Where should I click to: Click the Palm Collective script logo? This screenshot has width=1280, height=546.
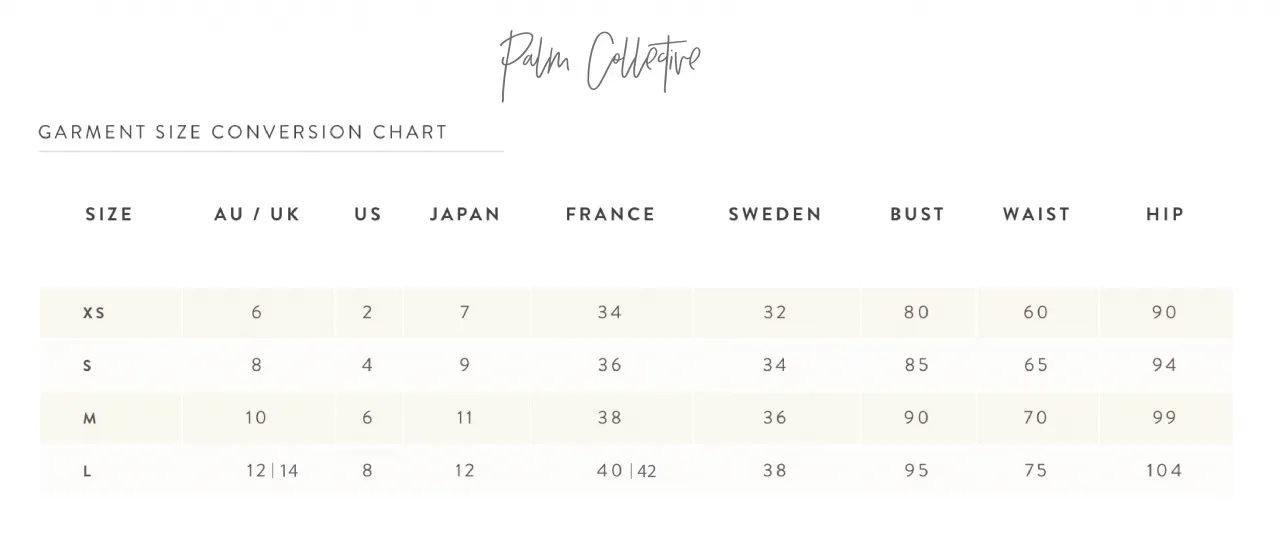600,65
